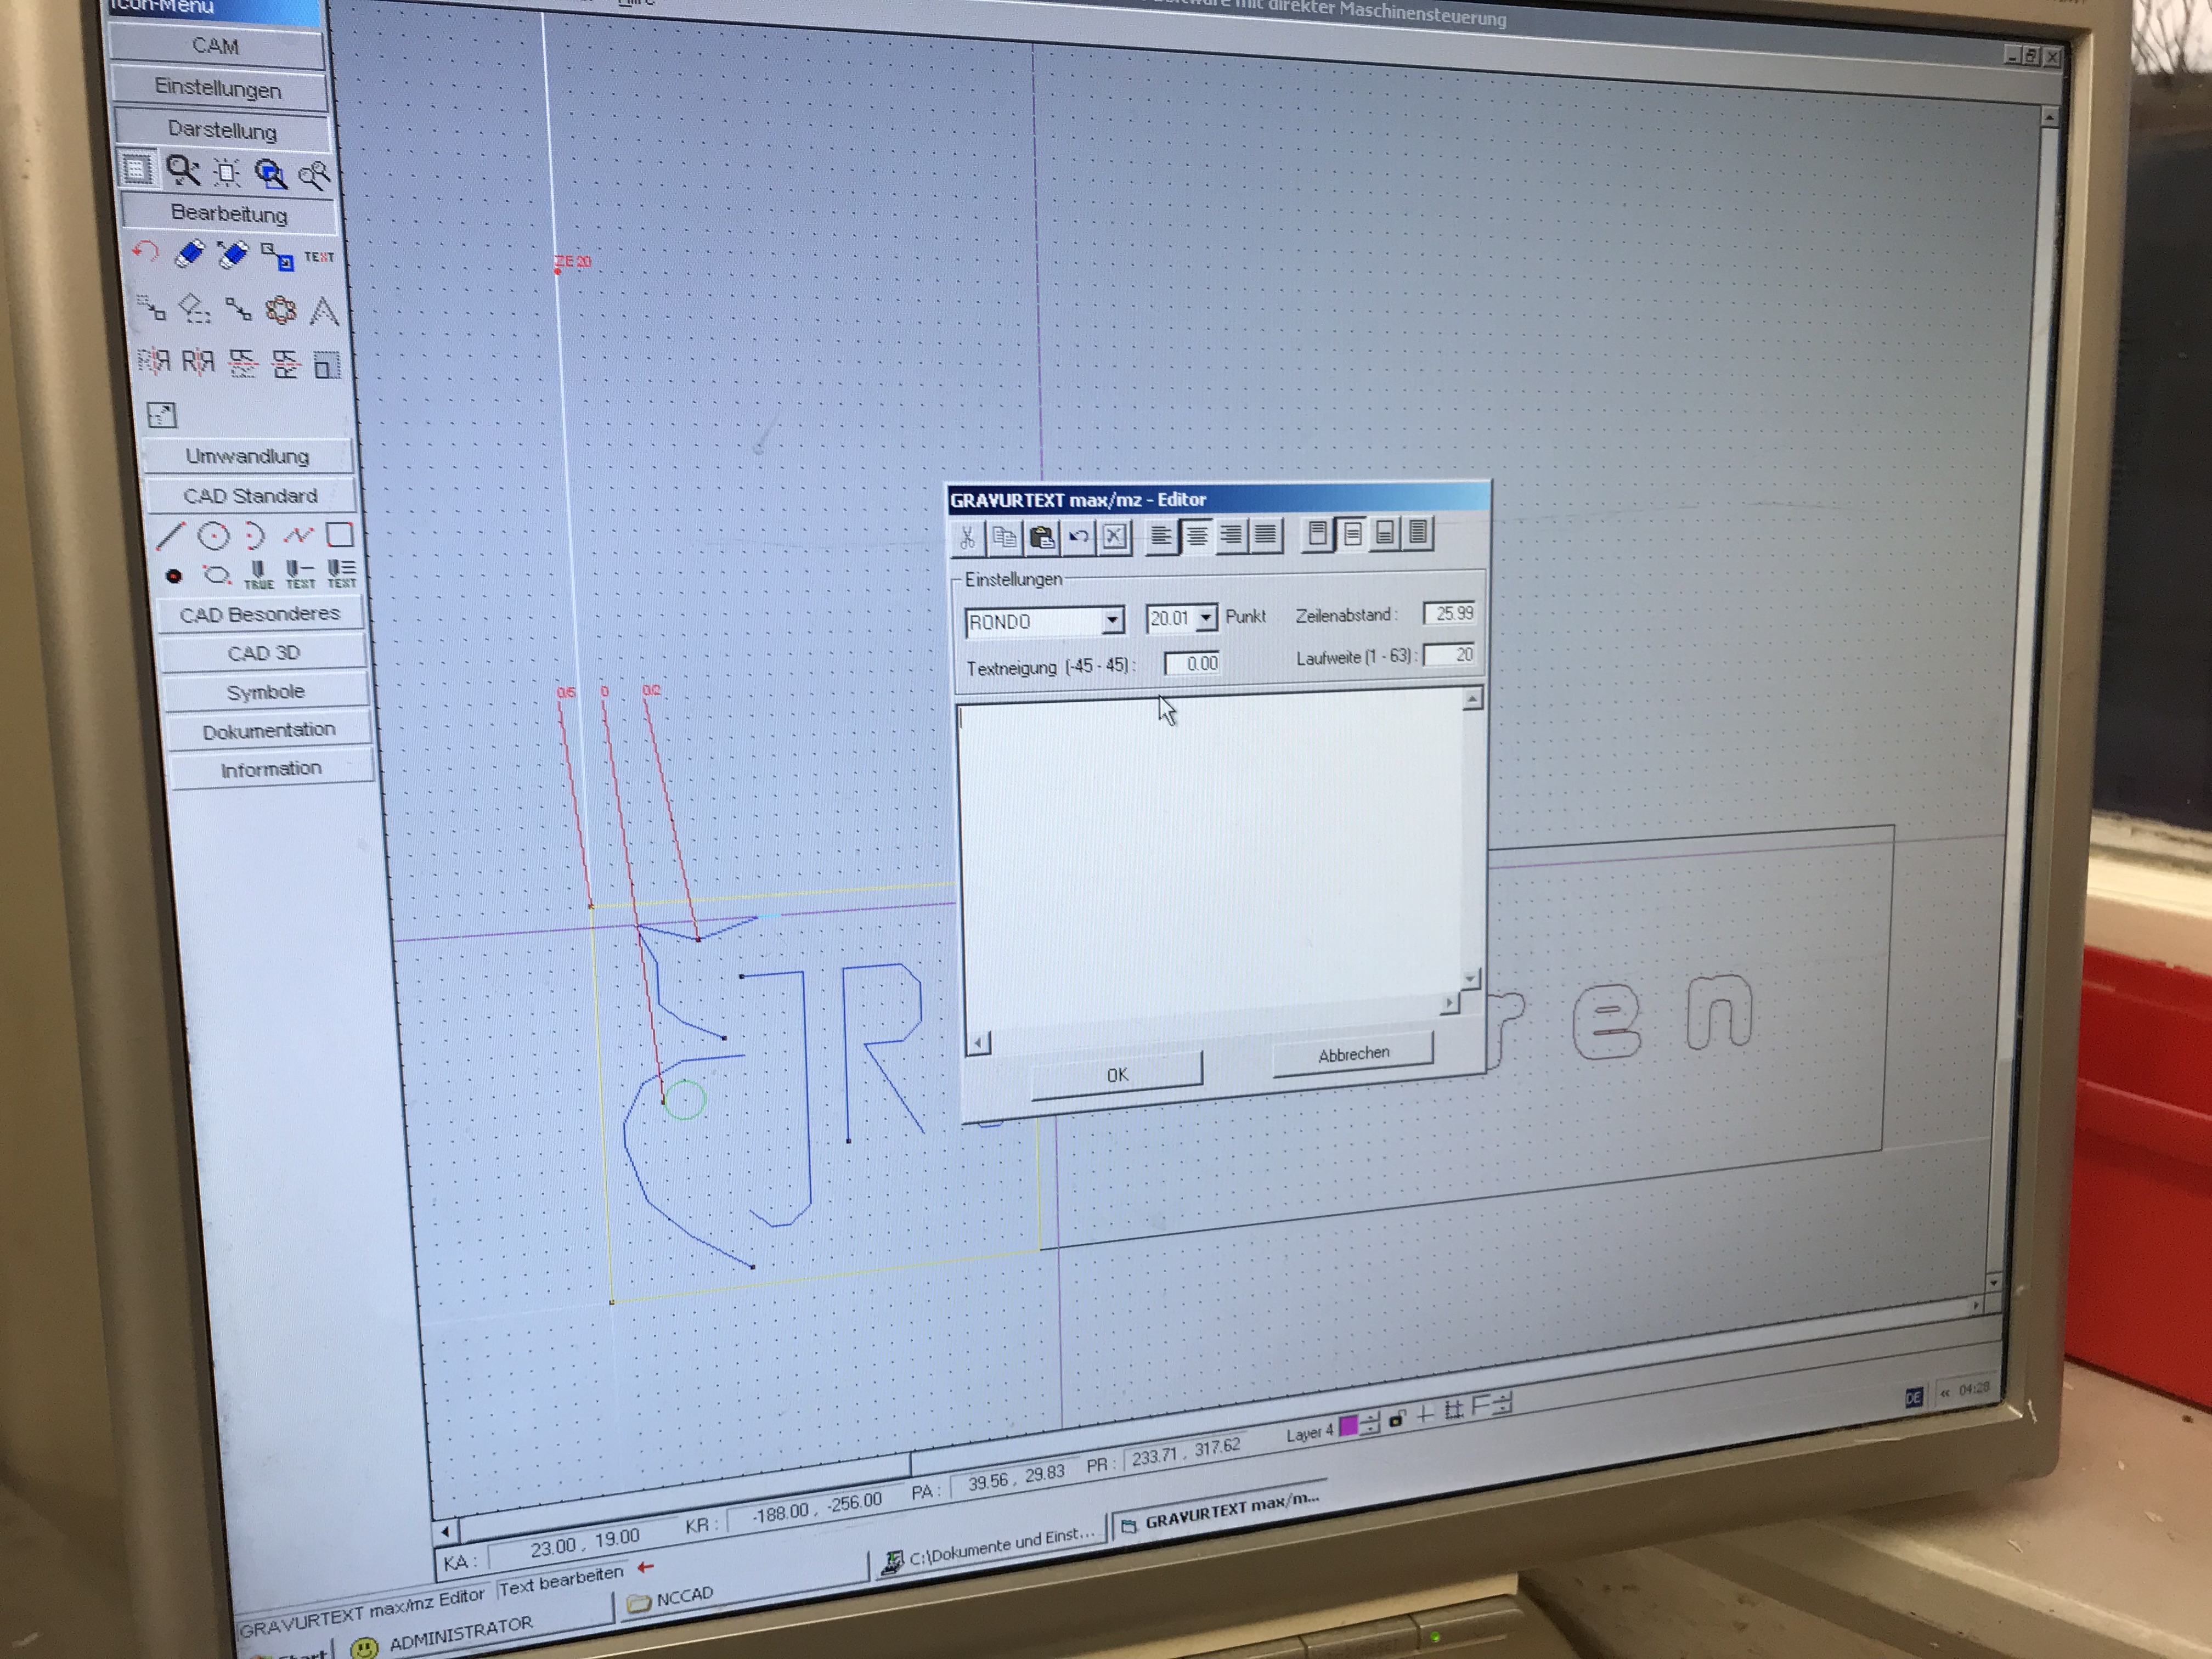
Task: Click the multi-line engraving TEXT icon
Action: (x=341, y=574)
